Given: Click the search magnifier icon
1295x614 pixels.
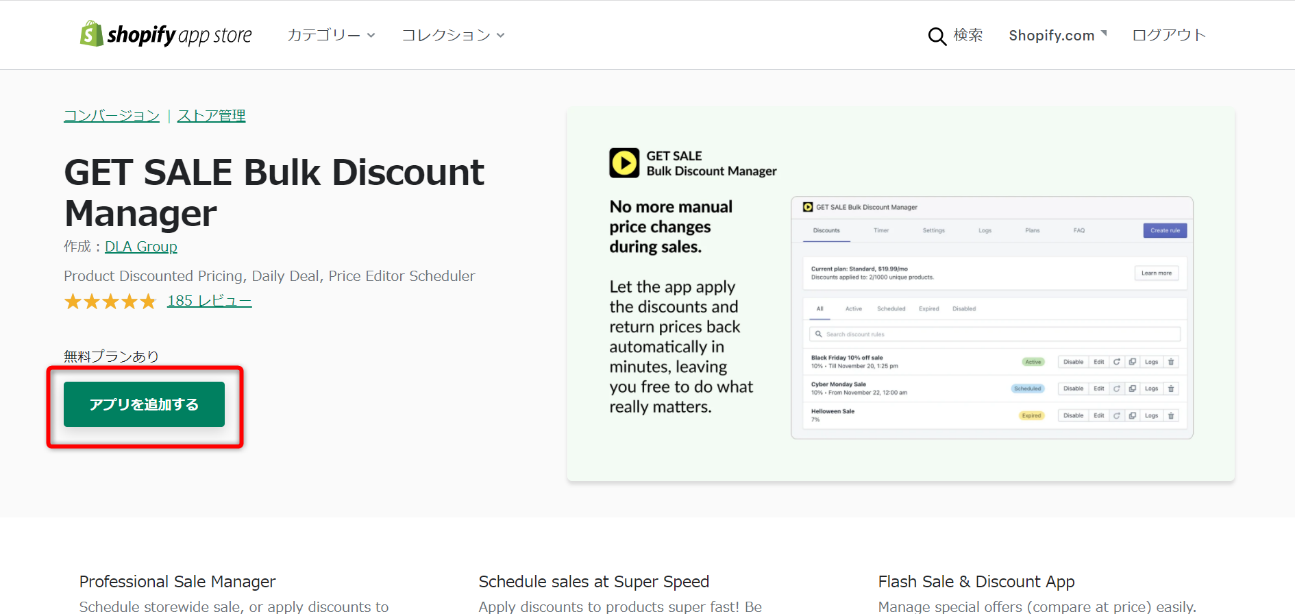Looking at the screenshot, I should click(x=937, y=36).
